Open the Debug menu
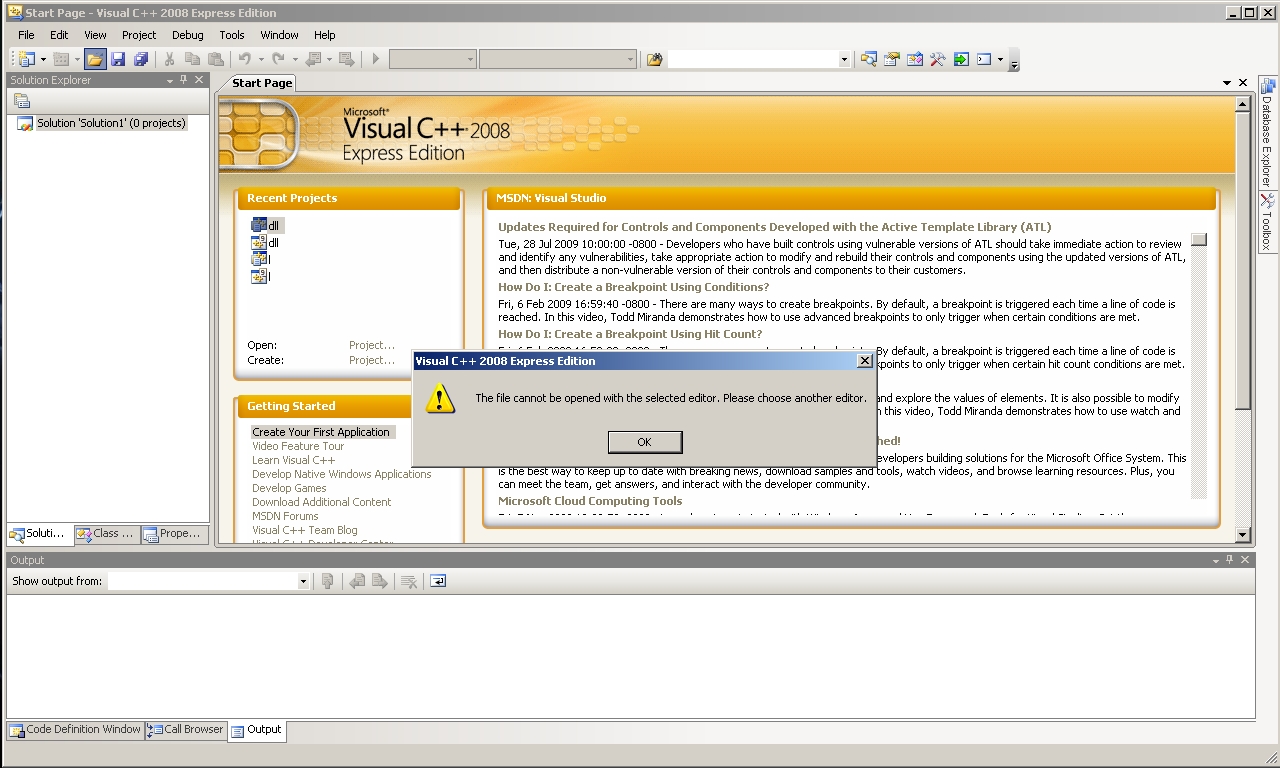The width and height of the screenshot is (1280, 768). pos(187,35)
